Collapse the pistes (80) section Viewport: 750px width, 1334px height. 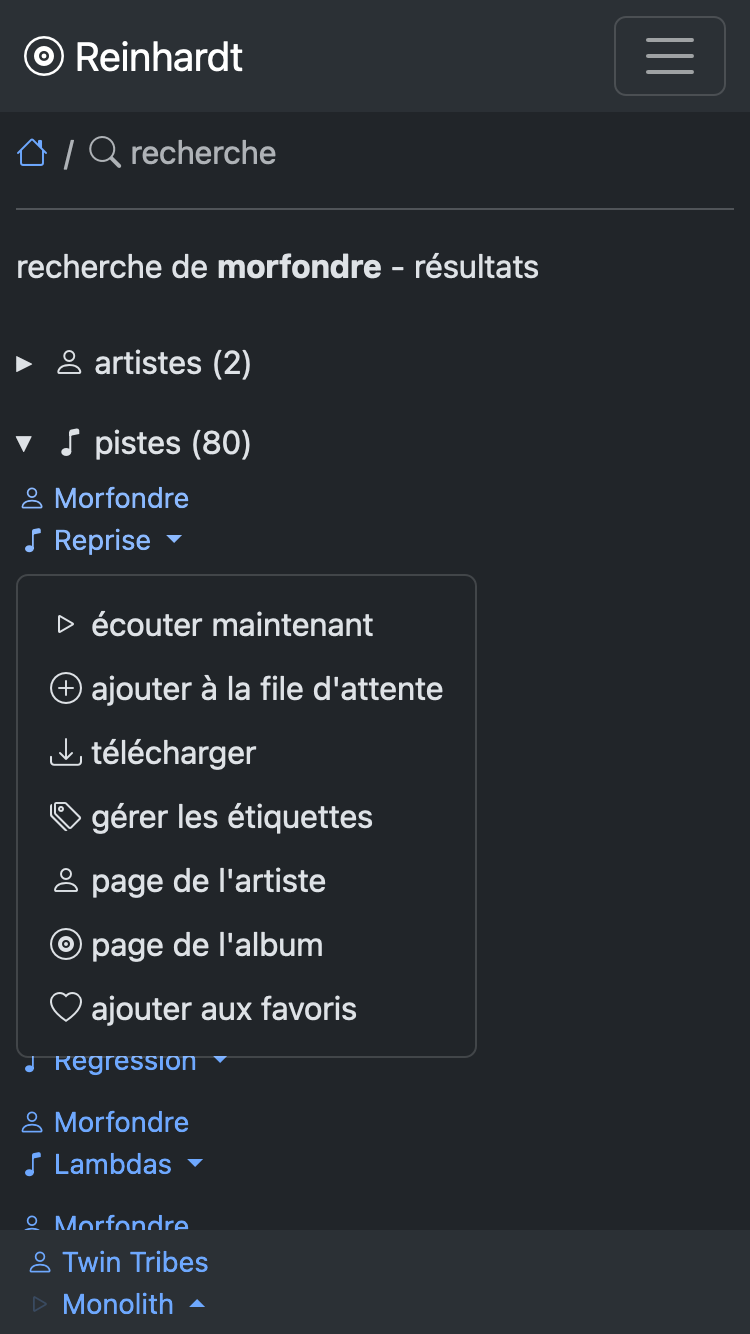click(25, 443)
